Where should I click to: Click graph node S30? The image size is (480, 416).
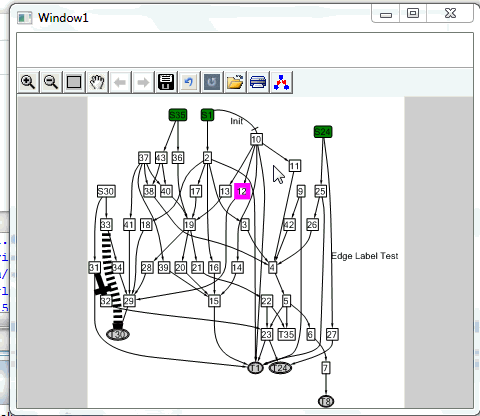(x=106, y=191)
